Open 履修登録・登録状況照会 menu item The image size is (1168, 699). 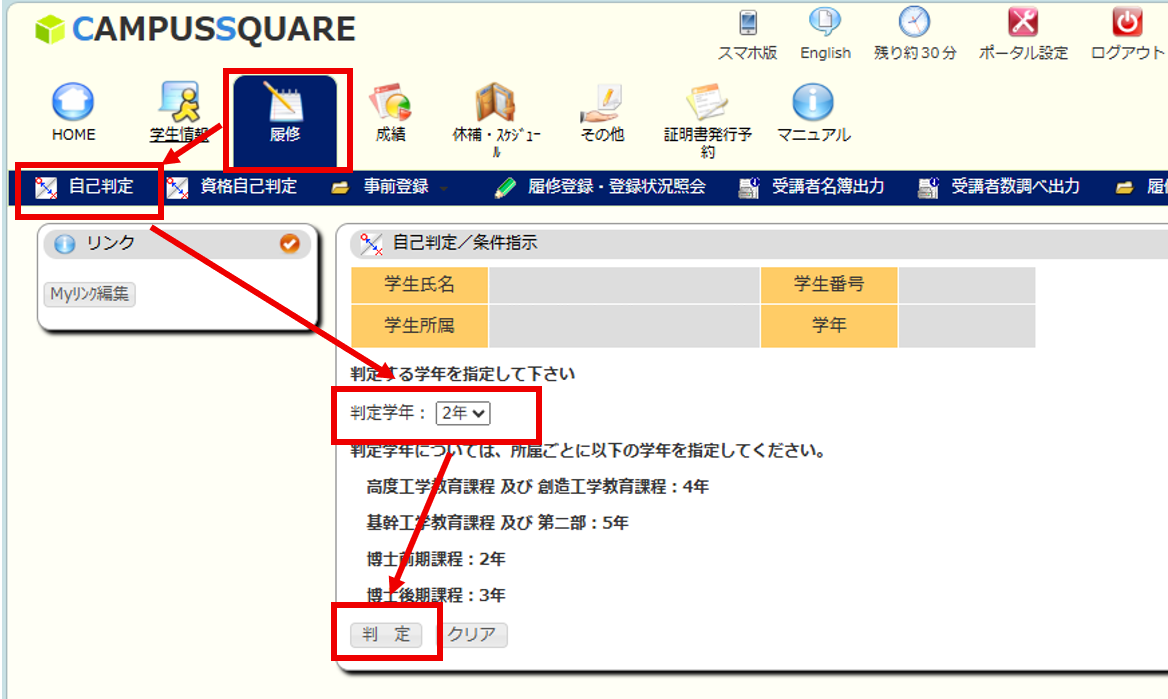pyautogui.click(x=600, y=187)
